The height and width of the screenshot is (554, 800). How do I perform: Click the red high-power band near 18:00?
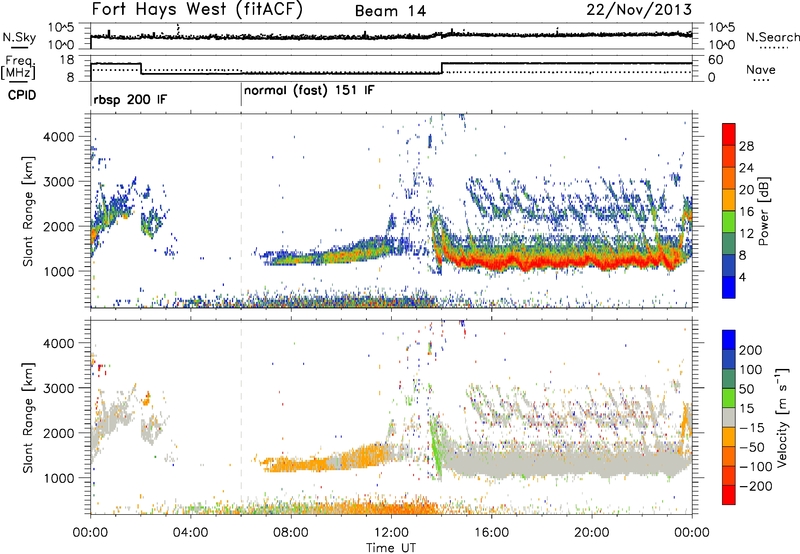(541, 262)
